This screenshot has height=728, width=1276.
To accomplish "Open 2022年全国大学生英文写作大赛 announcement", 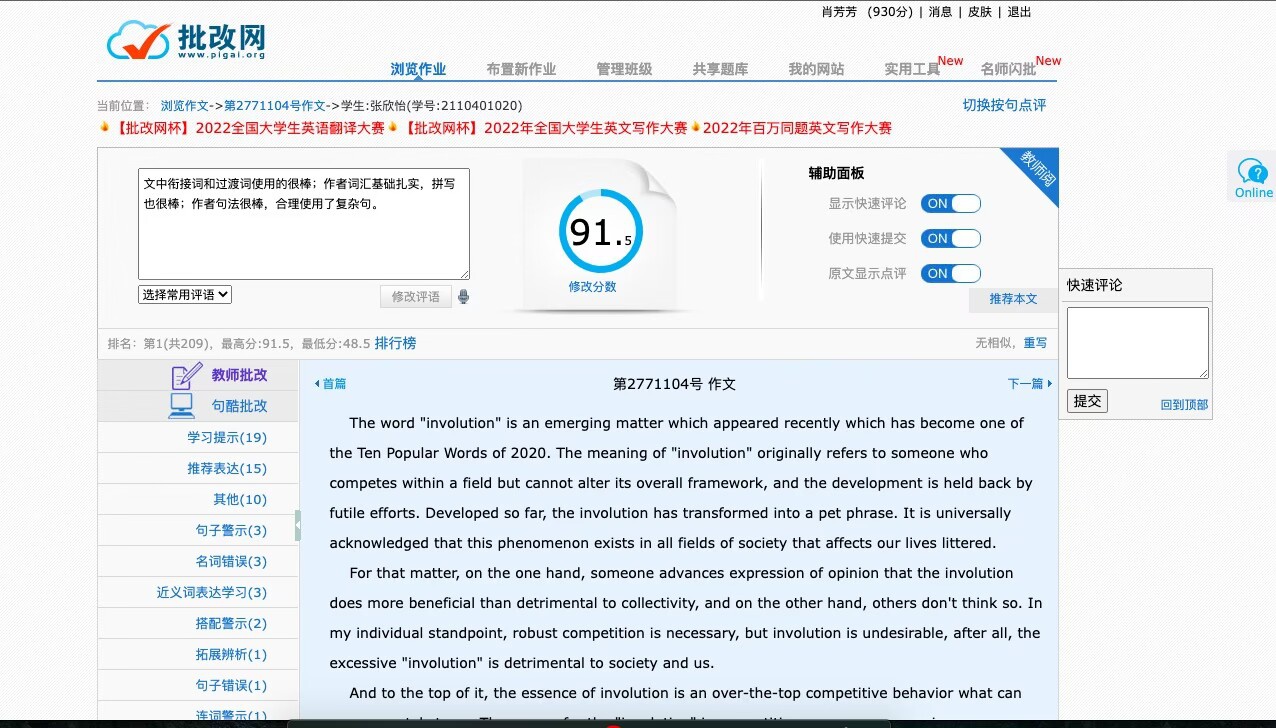I will click(546, 128).
